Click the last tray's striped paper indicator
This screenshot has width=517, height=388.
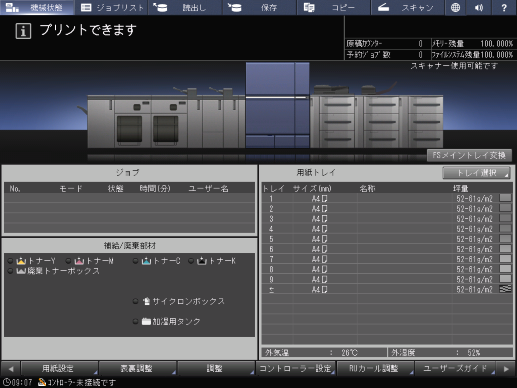click(505, 289)
